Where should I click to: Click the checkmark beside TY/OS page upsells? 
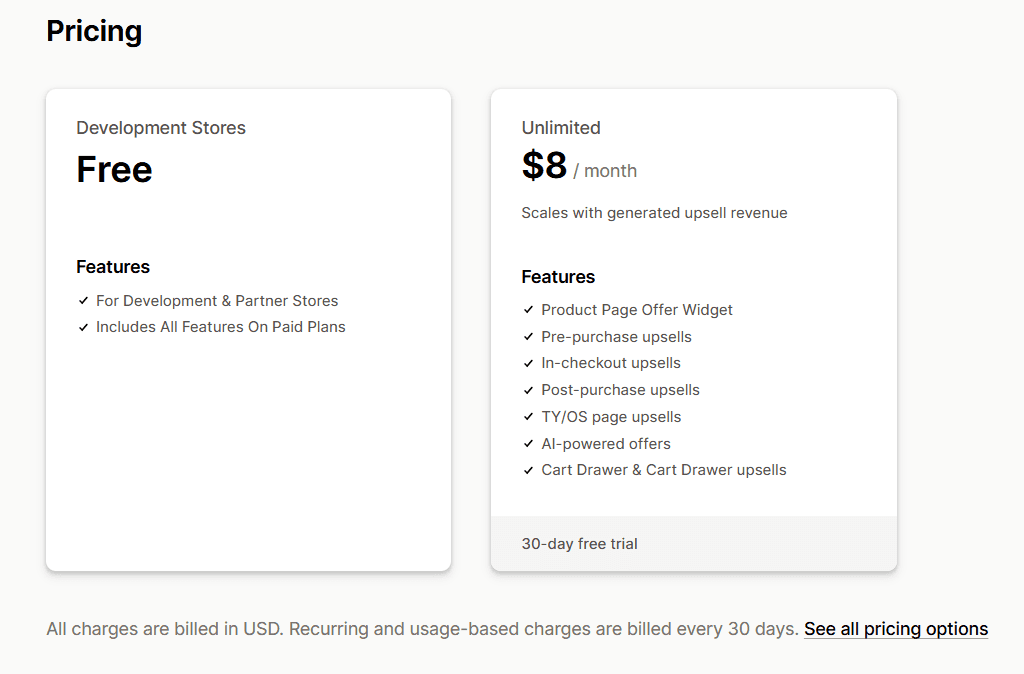[x=528, y=416]
